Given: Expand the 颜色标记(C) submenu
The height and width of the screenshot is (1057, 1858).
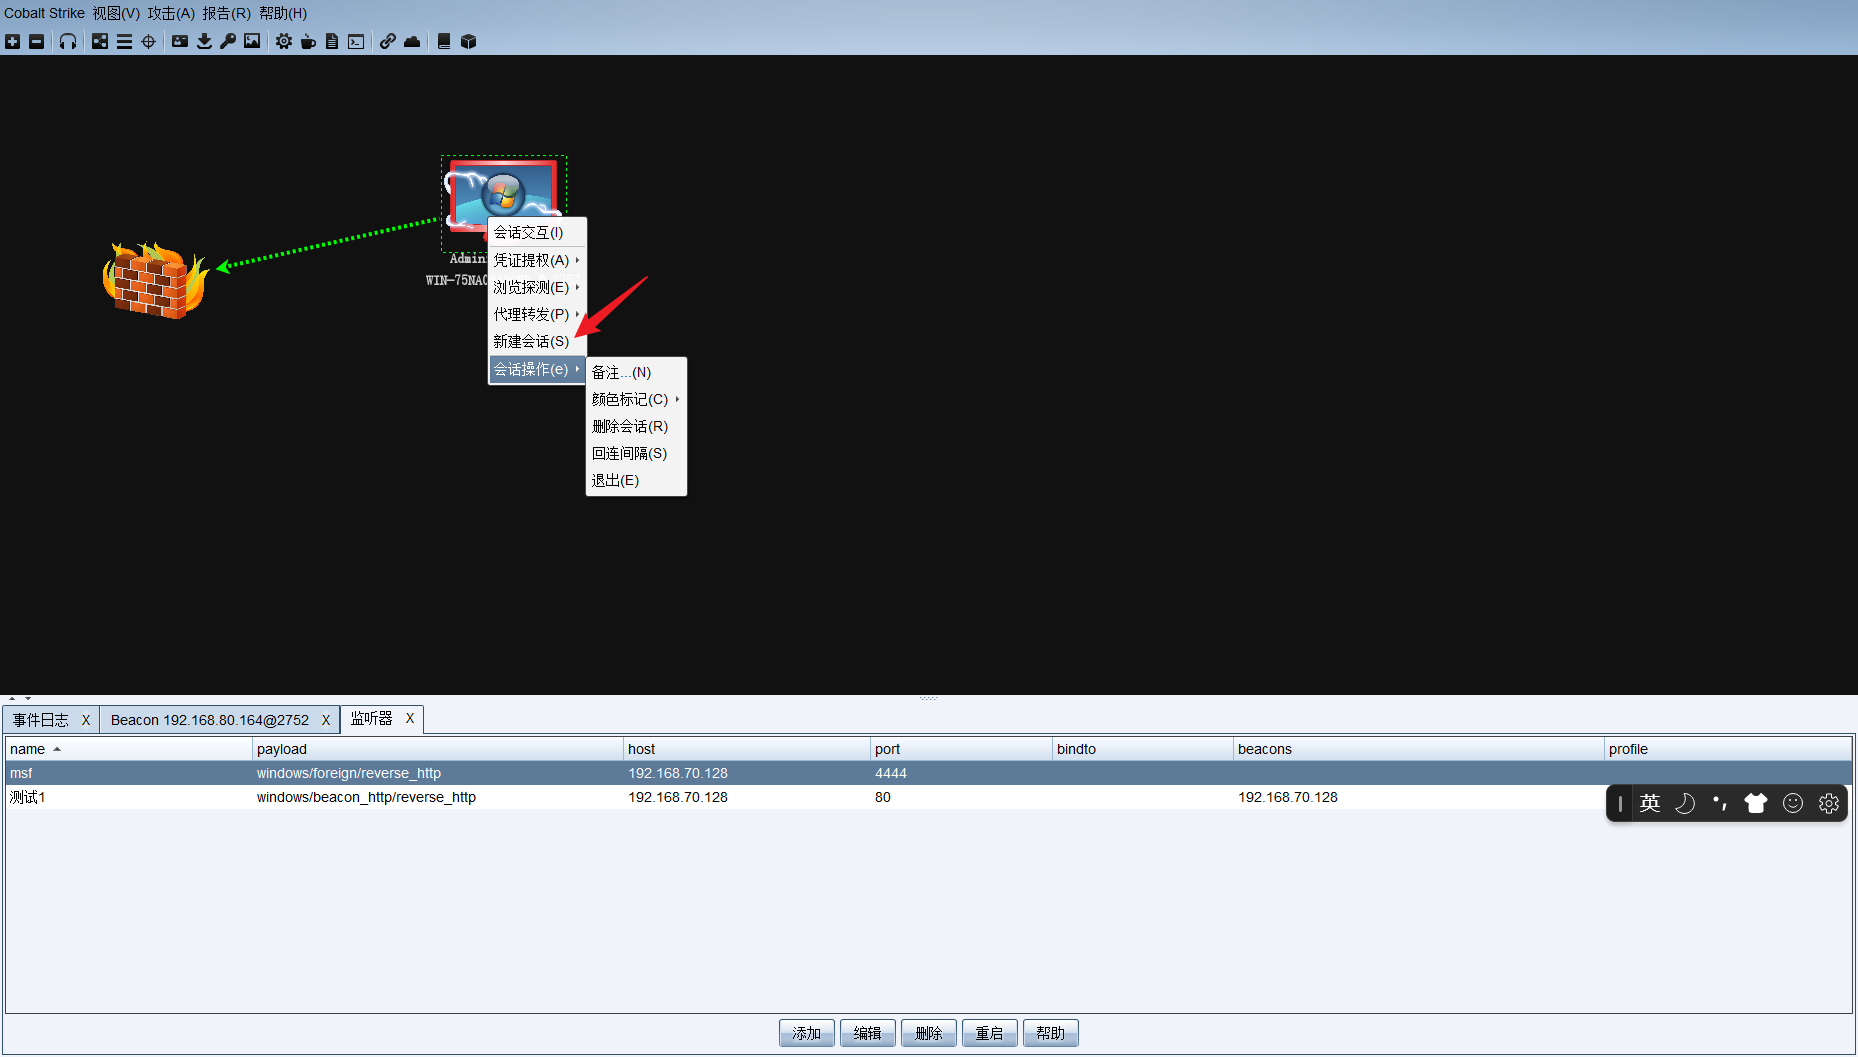Looking at the screenshot, I should (x=630, y=399).
